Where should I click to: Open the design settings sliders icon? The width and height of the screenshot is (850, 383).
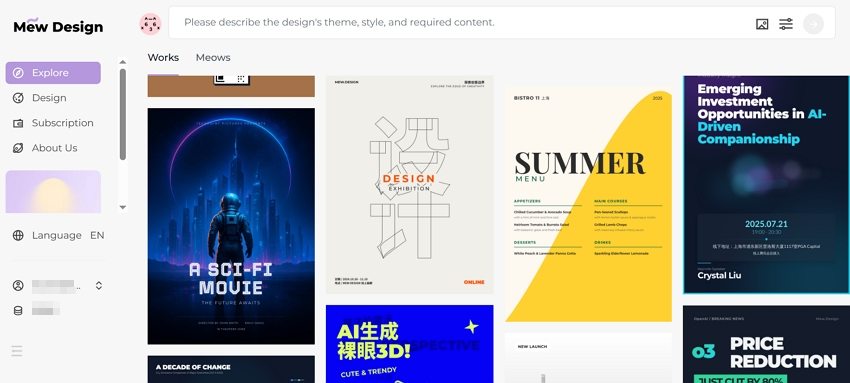pyautogui.click(x=786, y=24)
